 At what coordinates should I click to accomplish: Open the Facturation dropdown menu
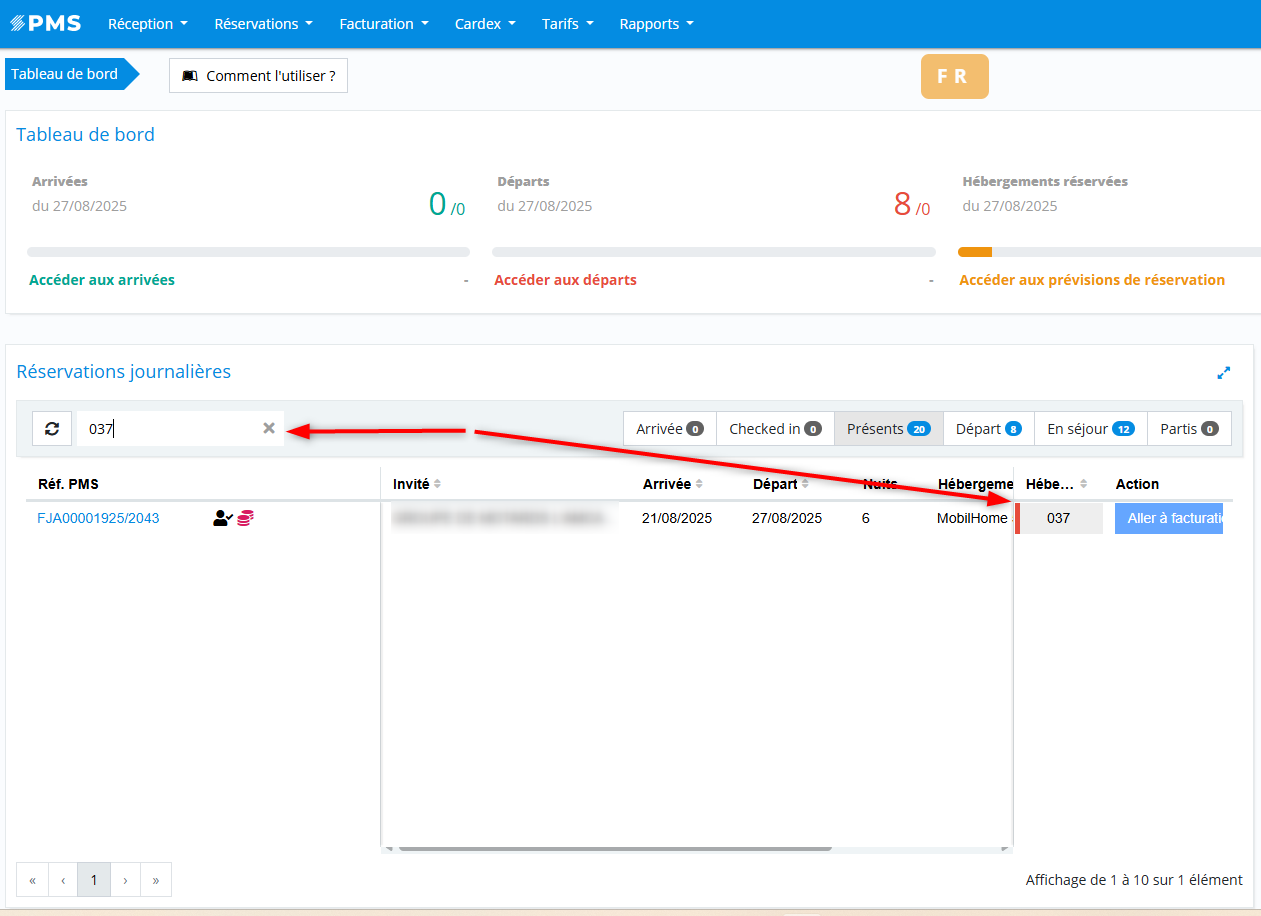coord(384,24)
